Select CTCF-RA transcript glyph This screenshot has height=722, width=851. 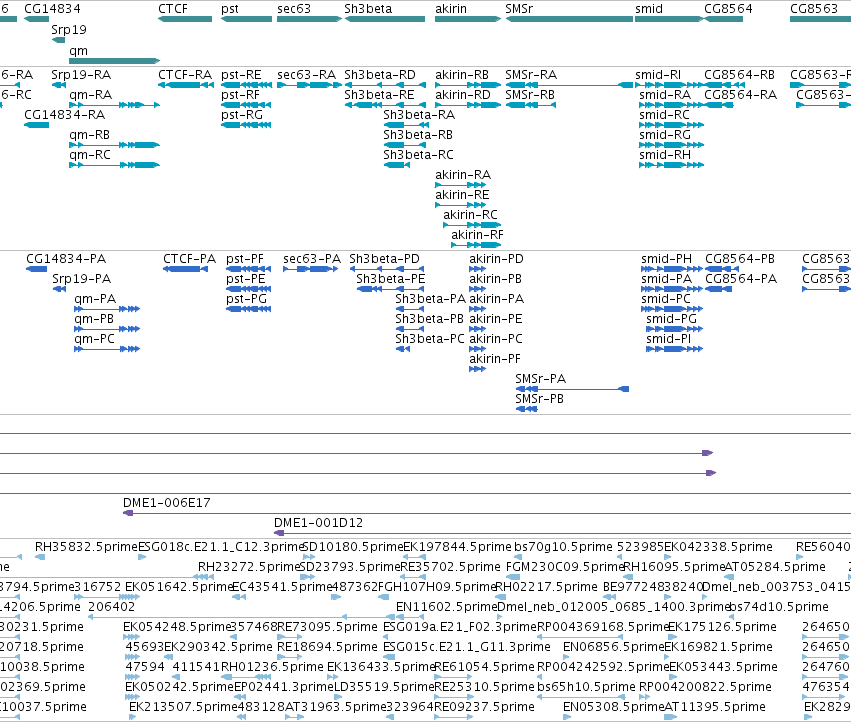tap(186, 85)
